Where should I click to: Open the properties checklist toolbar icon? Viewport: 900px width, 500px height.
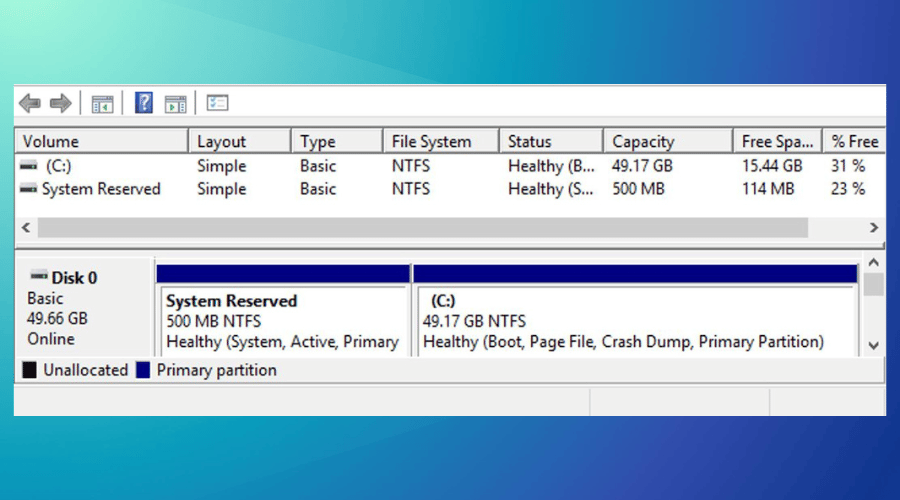(x=218, y=103)
